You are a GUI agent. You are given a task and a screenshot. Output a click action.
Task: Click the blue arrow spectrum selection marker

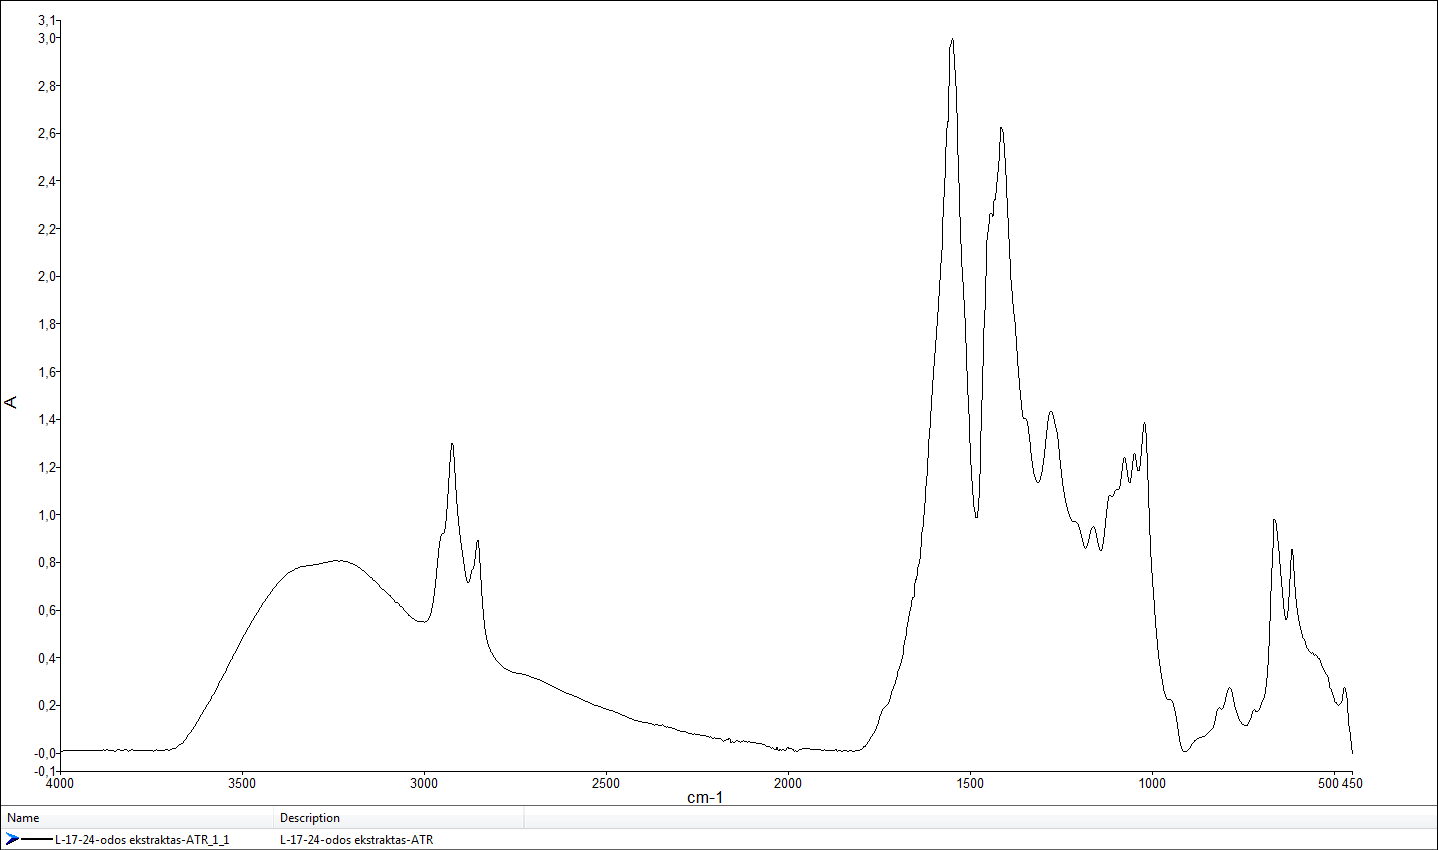(12, 839)
